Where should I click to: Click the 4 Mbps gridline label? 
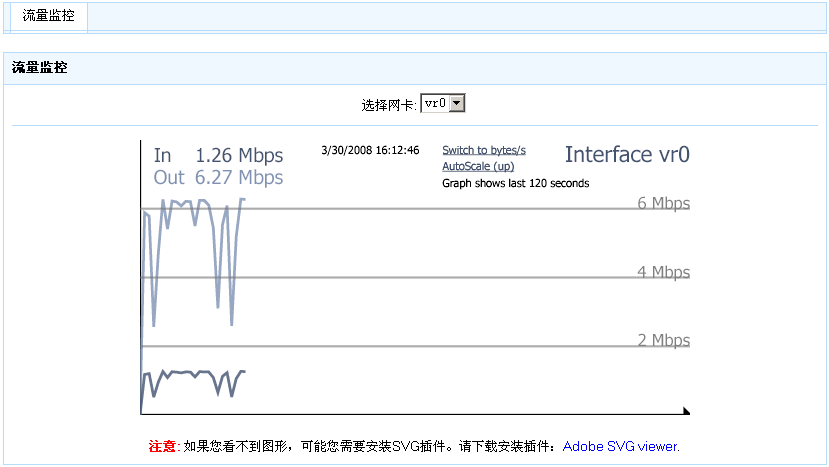pyautogui.click(x=664, y=272)
